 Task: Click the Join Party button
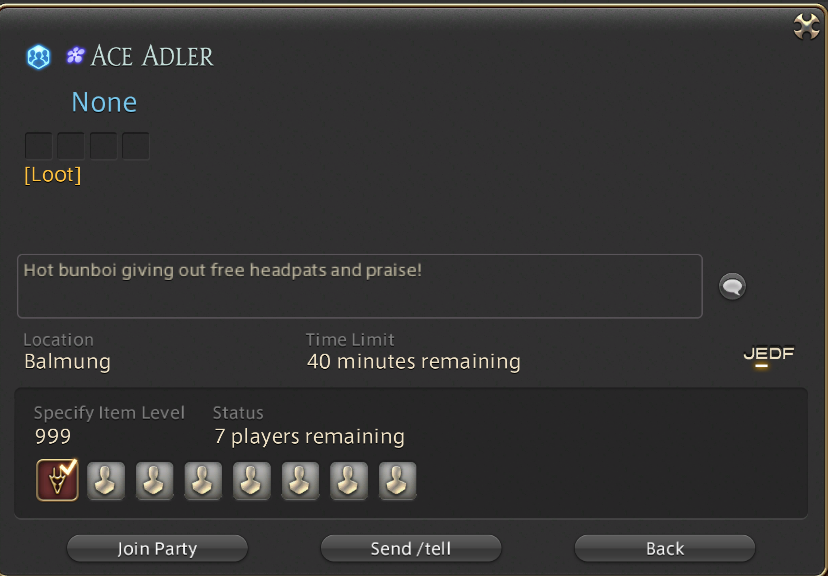[x=157, y=549]
